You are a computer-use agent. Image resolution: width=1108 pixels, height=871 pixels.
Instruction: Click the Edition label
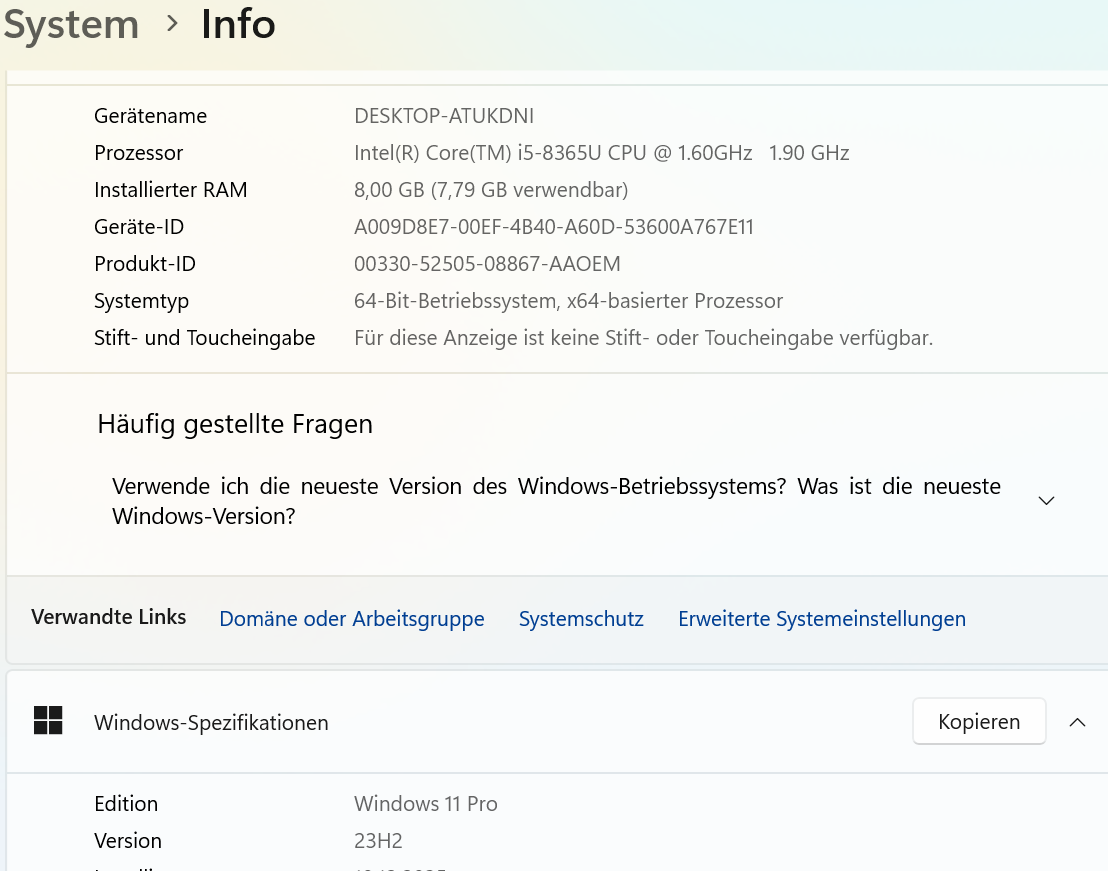126,804
